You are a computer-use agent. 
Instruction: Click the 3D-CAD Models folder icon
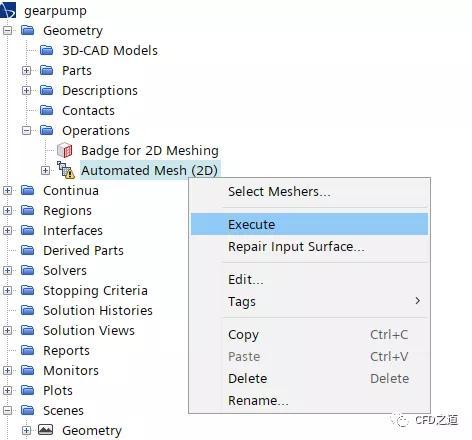coord(47,50)
